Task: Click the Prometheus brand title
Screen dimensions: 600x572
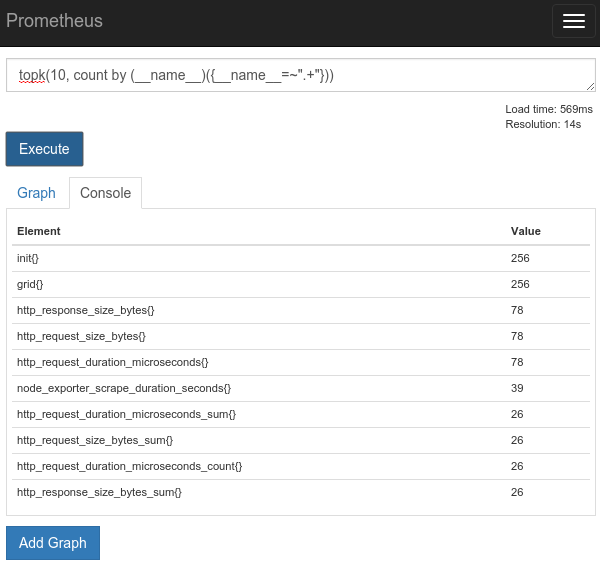Action: tap(54, 21)
